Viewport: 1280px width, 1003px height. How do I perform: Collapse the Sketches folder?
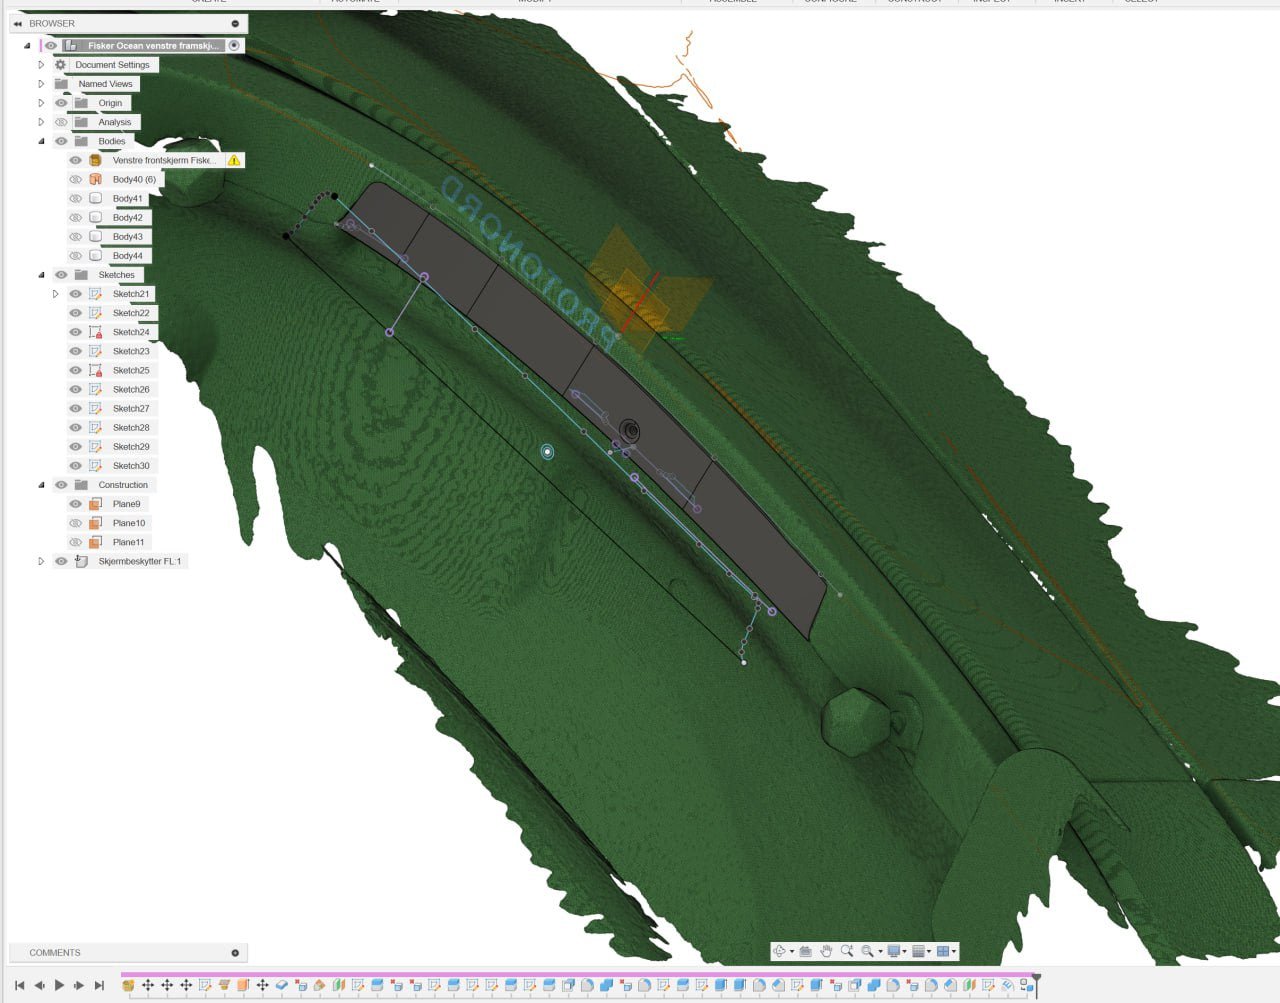pos(41,275)
